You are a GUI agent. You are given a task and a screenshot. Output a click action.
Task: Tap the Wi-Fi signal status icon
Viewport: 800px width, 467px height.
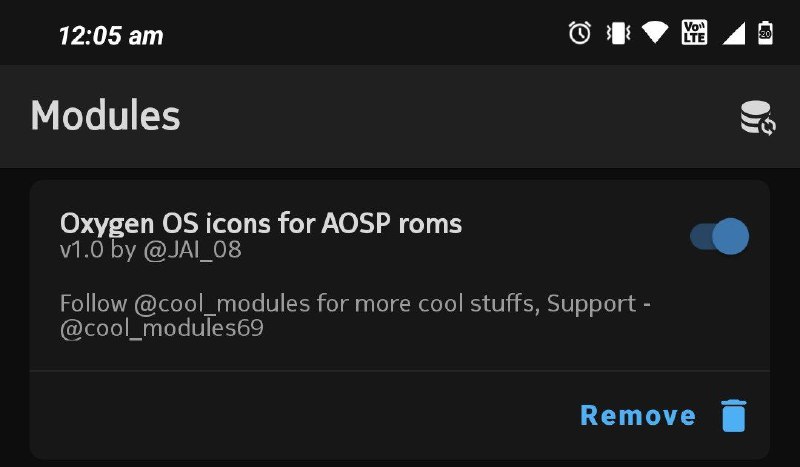pyautogui.click(x=655, y=33)
